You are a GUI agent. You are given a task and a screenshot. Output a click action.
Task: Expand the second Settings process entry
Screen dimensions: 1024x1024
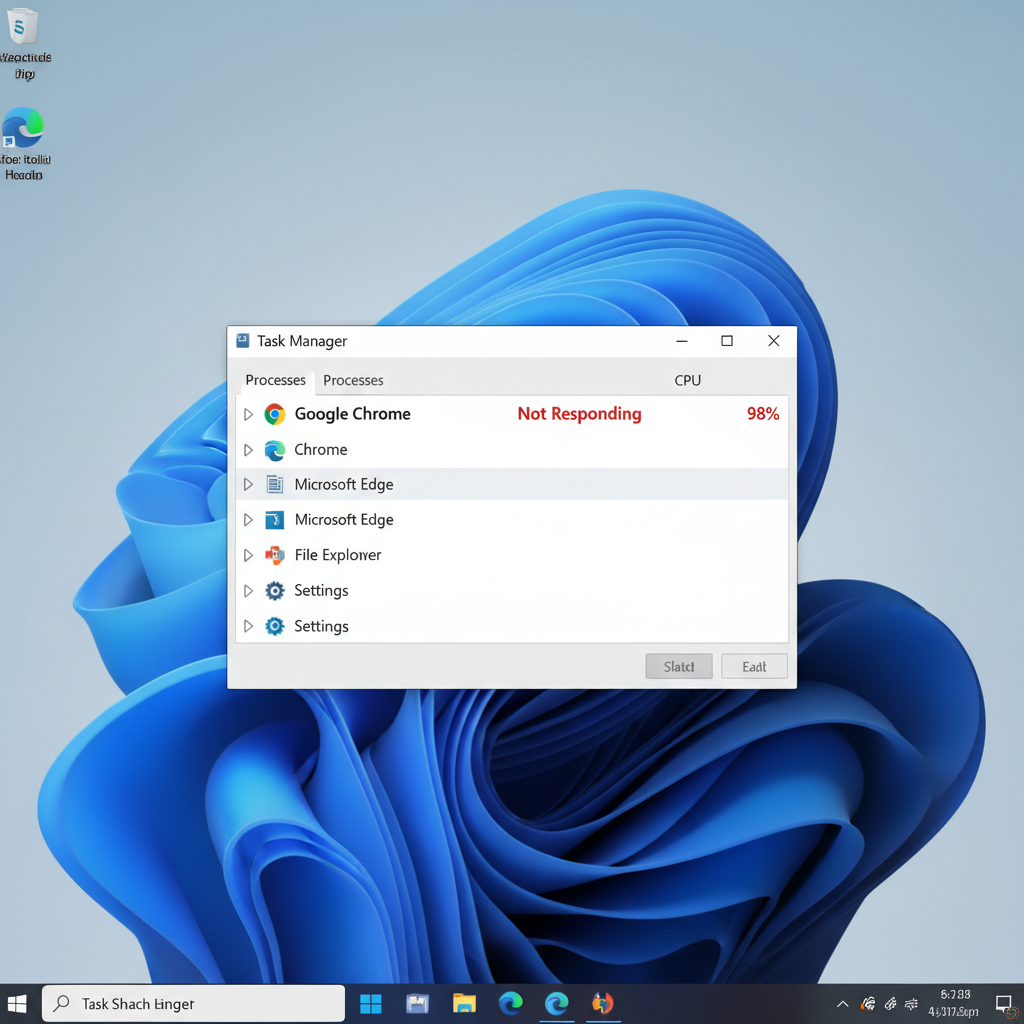247,626
